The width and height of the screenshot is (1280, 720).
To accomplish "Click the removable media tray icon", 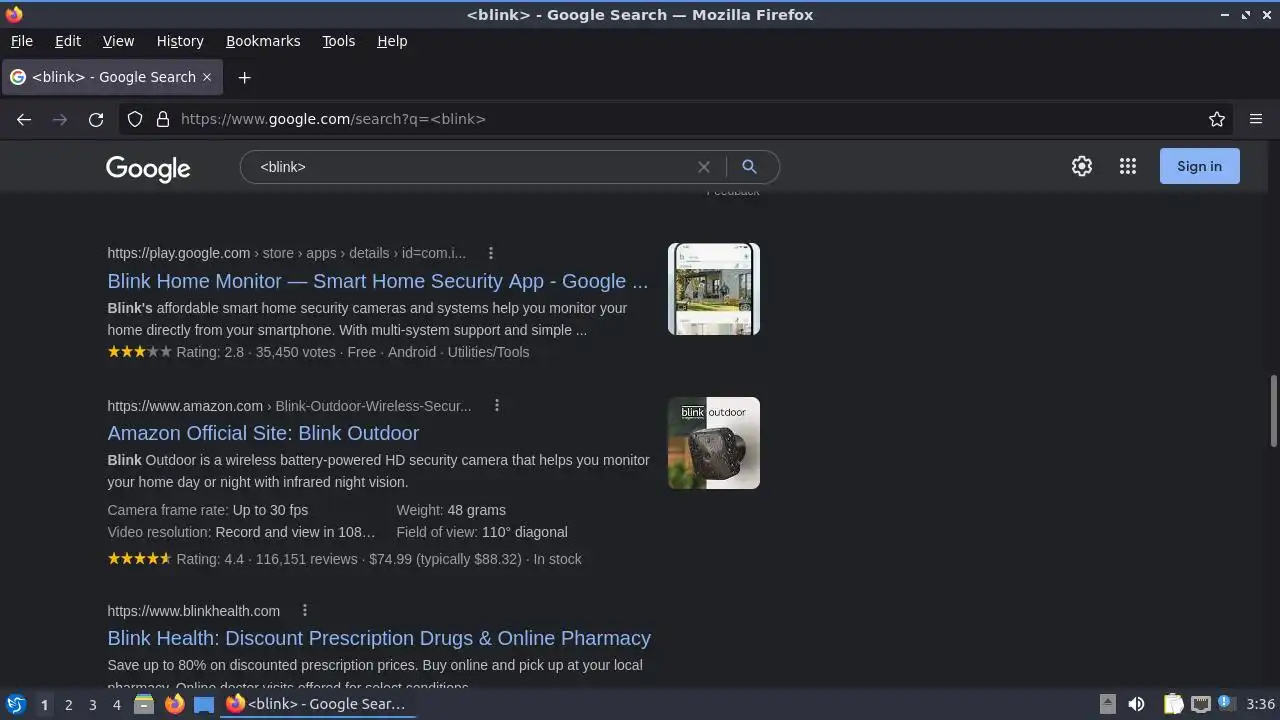I will 1108,704.
